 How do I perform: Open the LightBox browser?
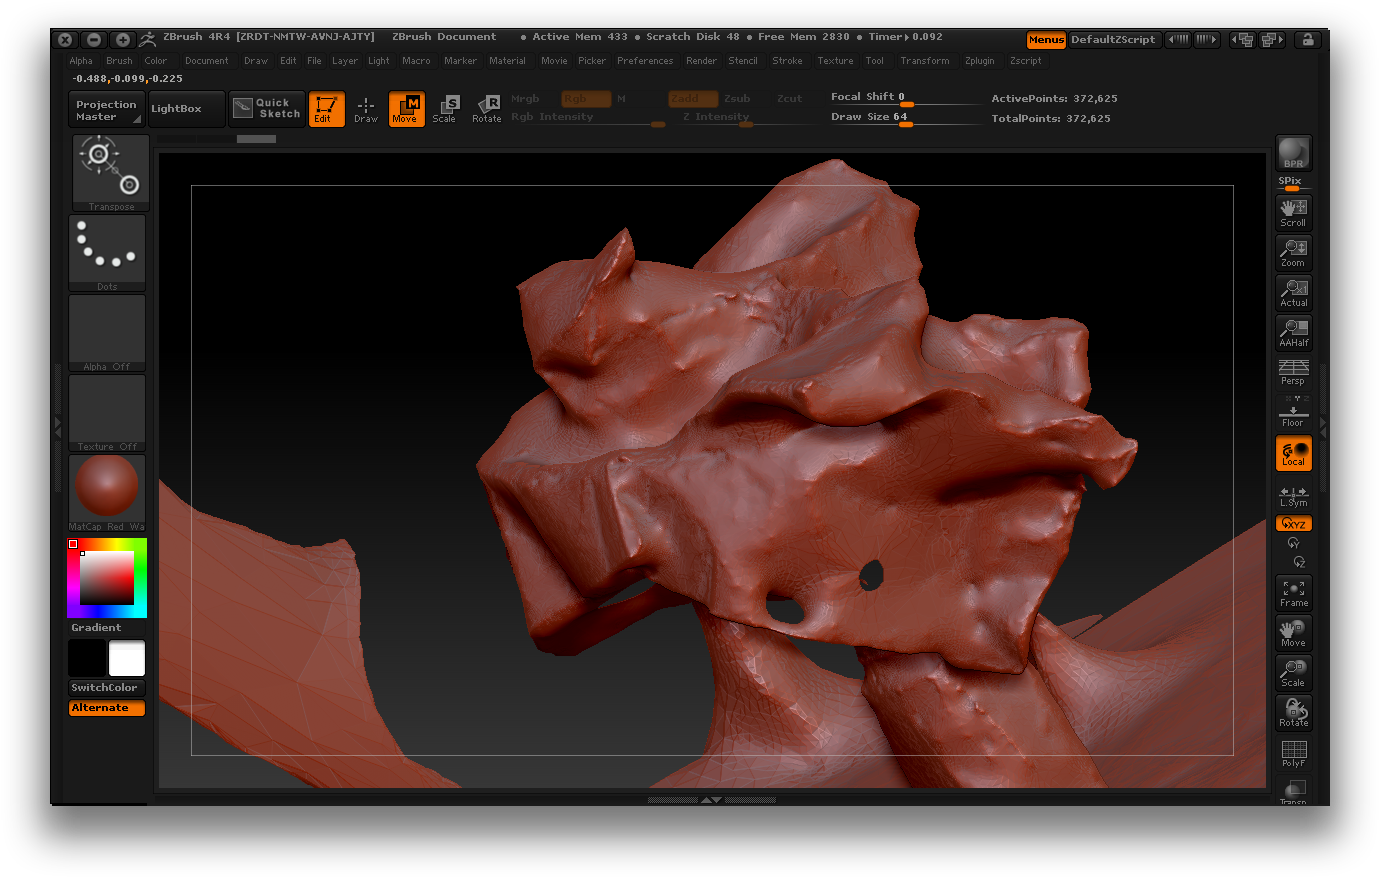tap(186, 110)
